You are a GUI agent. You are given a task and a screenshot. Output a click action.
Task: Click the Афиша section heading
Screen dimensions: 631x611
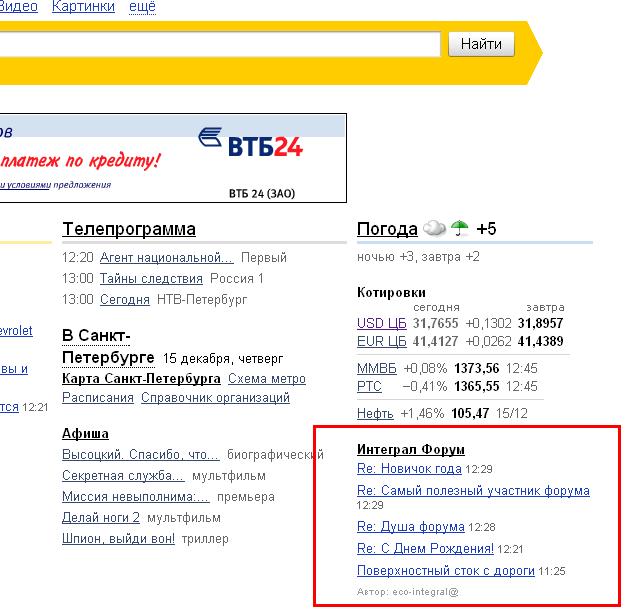(x=85, y=433)
